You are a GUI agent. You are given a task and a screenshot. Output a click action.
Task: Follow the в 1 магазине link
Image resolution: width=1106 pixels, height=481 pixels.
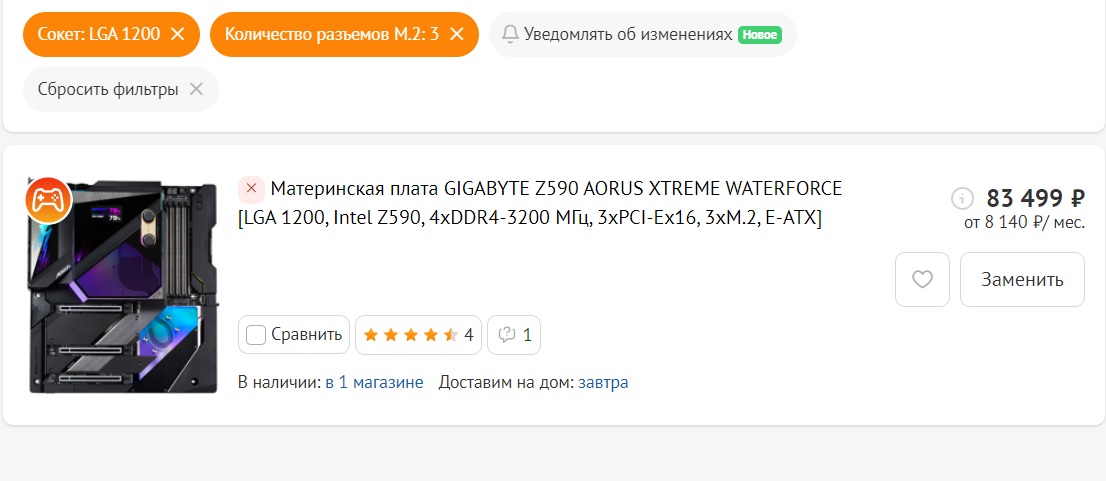[x=375, y=383]
